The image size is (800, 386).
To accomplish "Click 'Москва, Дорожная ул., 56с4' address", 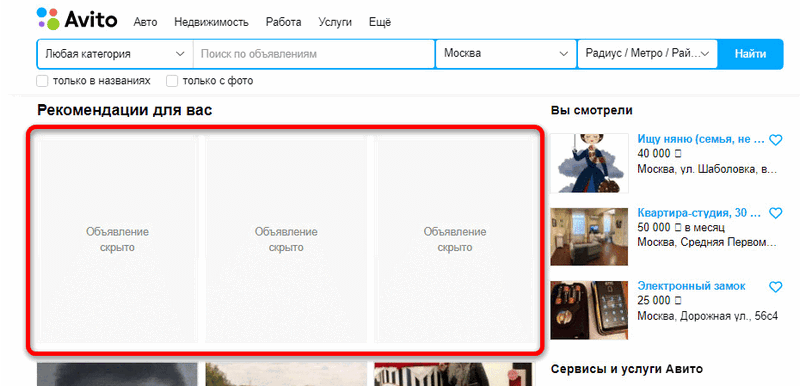I will pos(708,316).
